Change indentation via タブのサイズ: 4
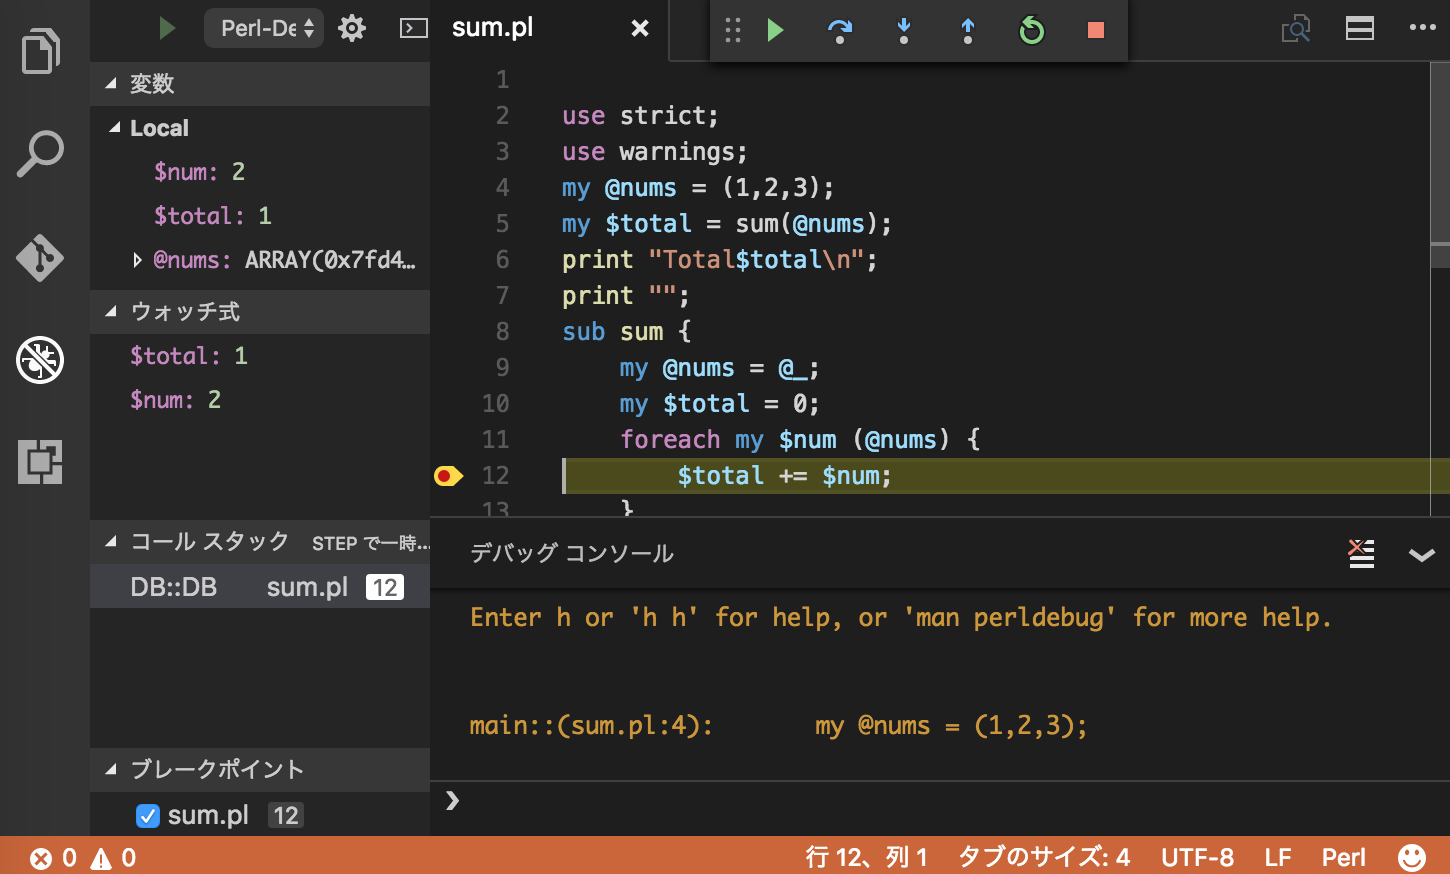 pos(1044,858)
